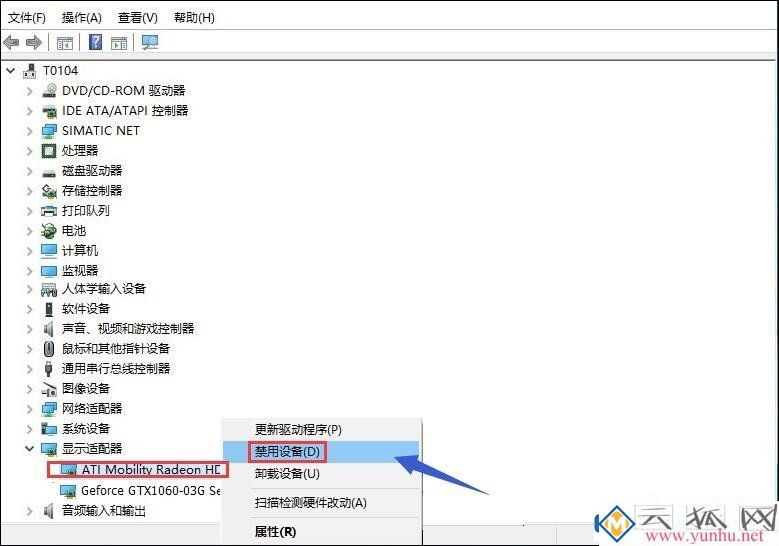Click the 存储控制器 icon
Image resolution: width=779 pixels, height=546 pixels.
tap(49, 191)
